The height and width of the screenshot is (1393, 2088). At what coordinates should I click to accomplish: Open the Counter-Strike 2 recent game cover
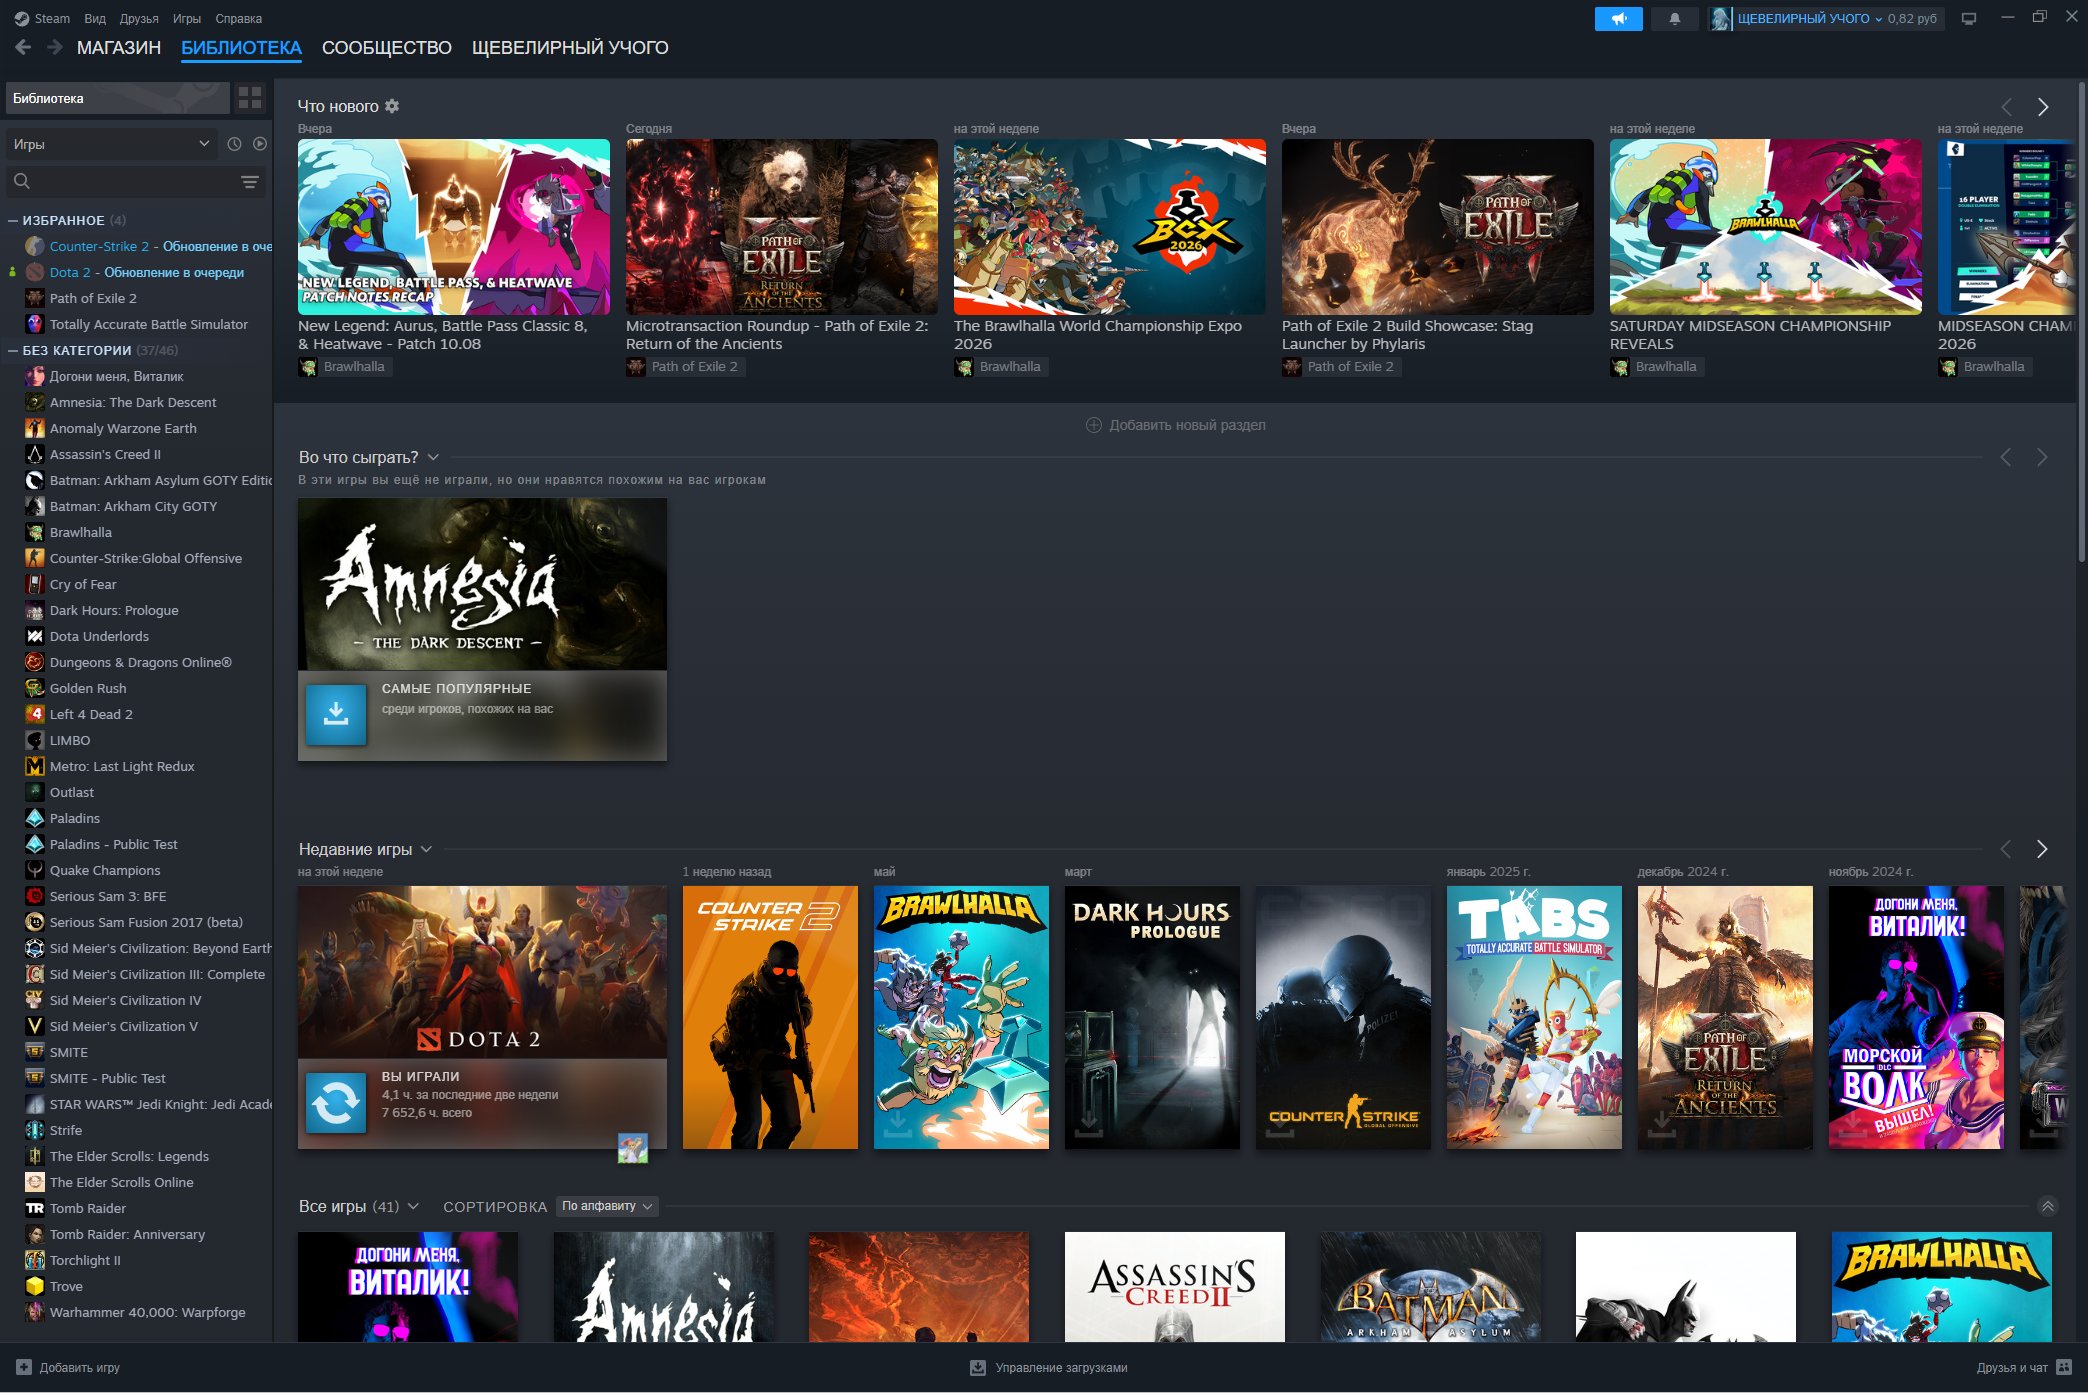point(770,1017)
